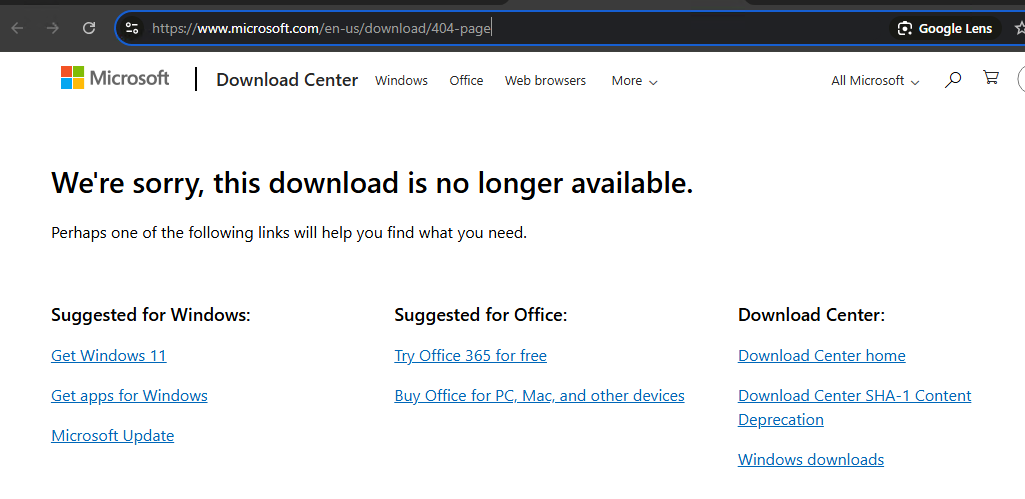Reload the page with refresh icon
Screen dimensions: 1025x499
coord(89,28)
